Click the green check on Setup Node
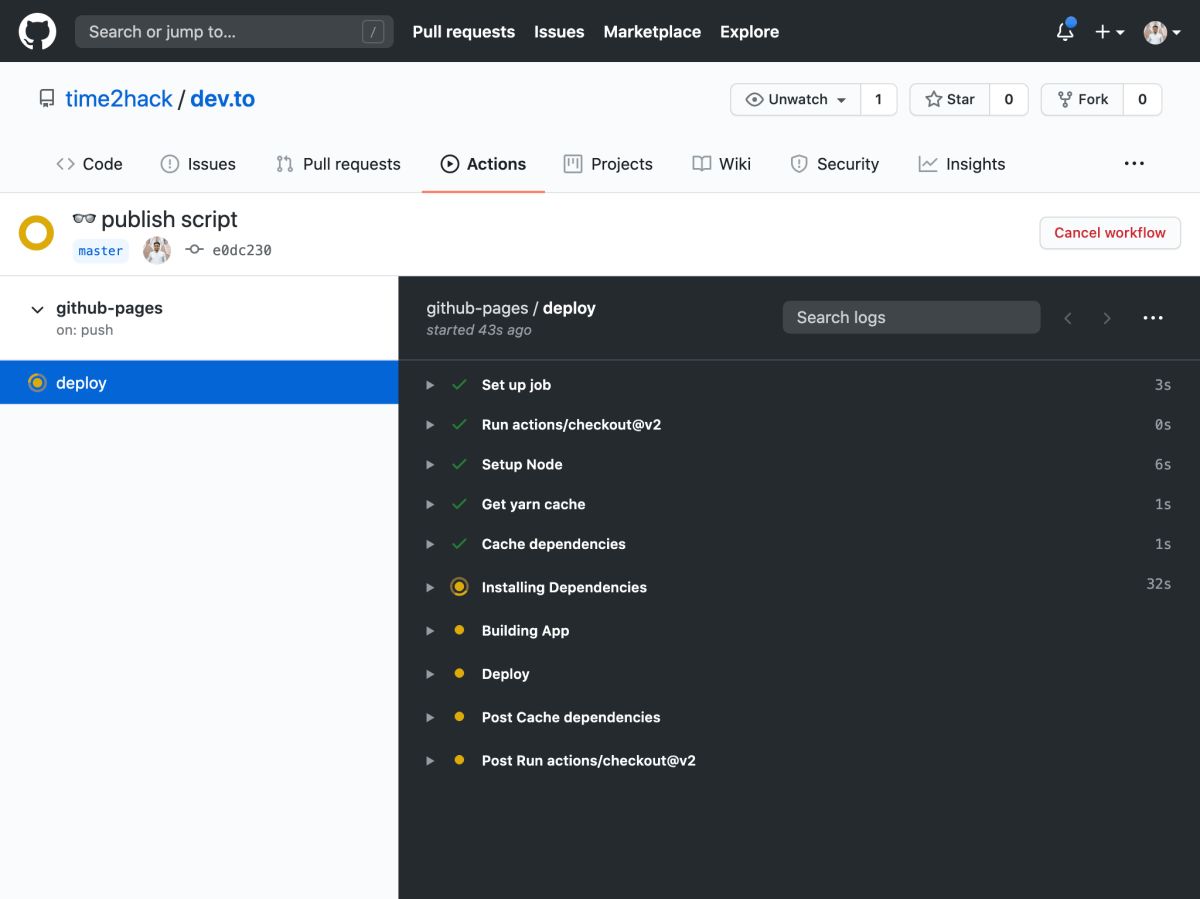 pos(459,465)
